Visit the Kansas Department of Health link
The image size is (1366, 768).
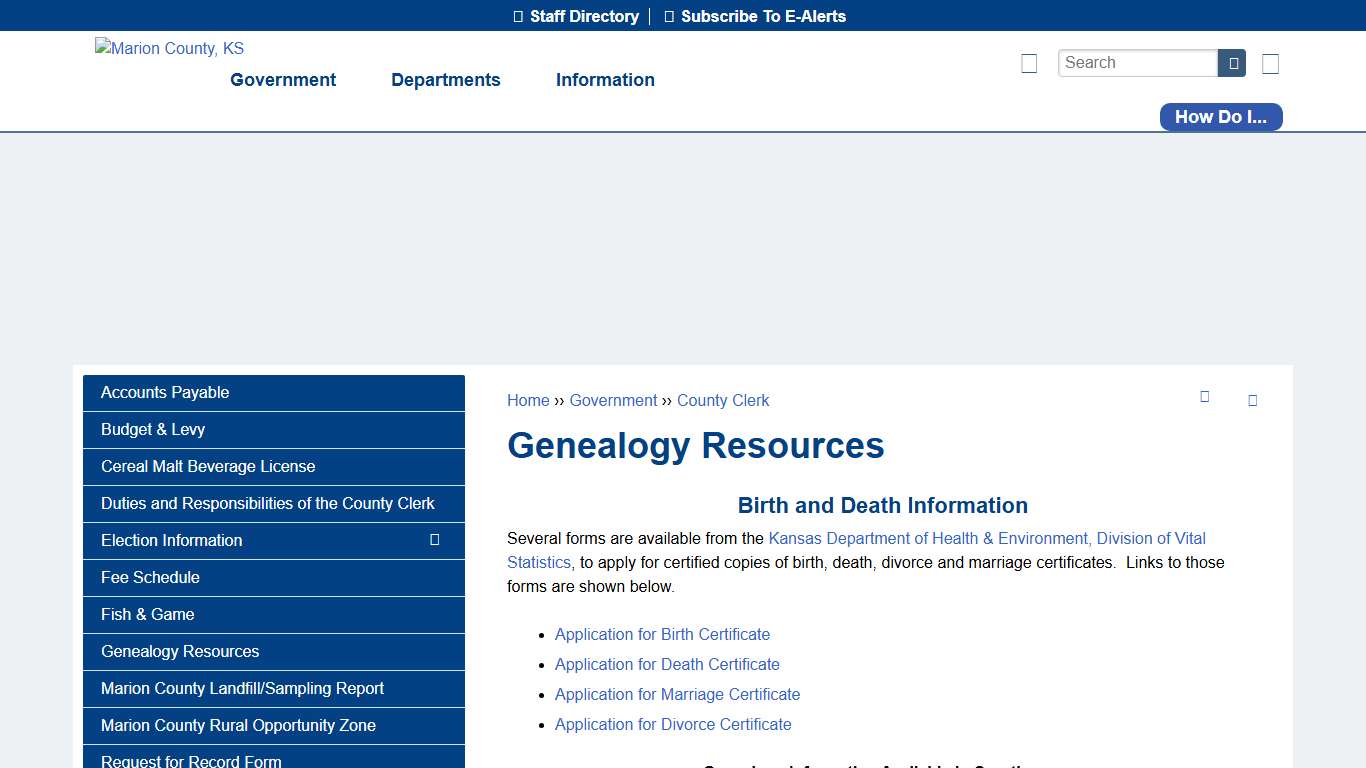(x=987, y=538)
